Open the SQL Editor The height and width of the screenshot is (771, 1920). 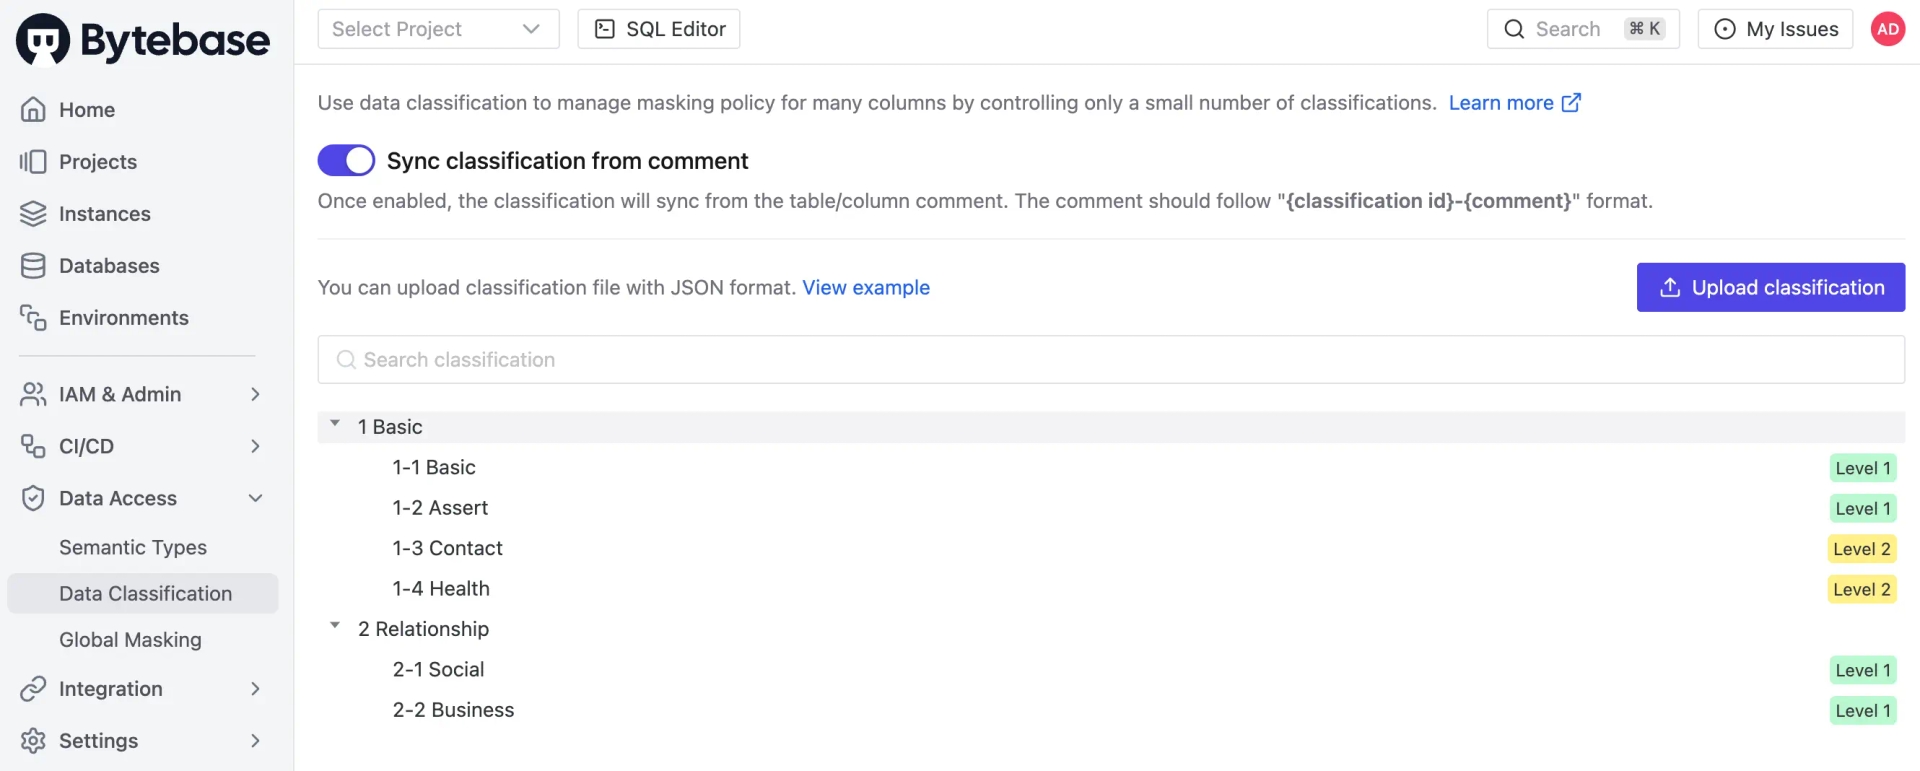click(659, 29)
